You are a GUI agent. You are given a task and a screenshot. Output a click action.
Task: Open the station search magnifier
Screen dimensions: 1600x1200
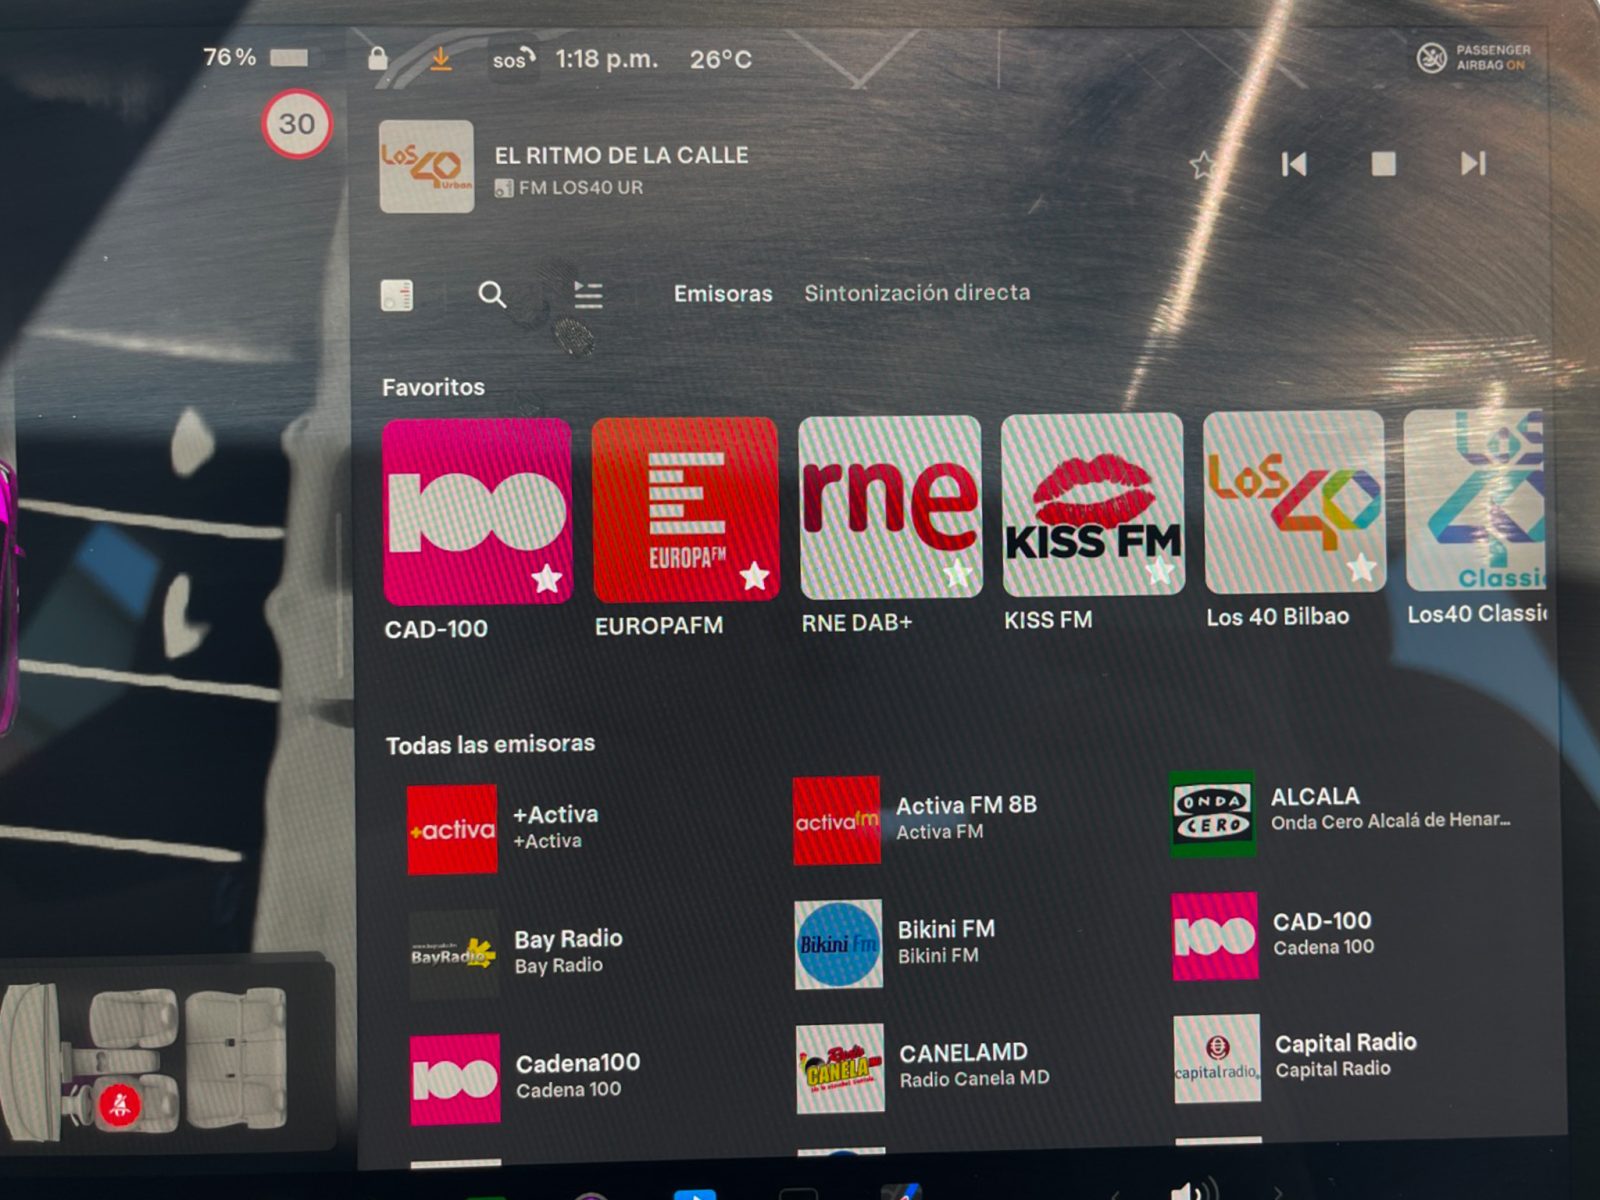click(492, 295)
